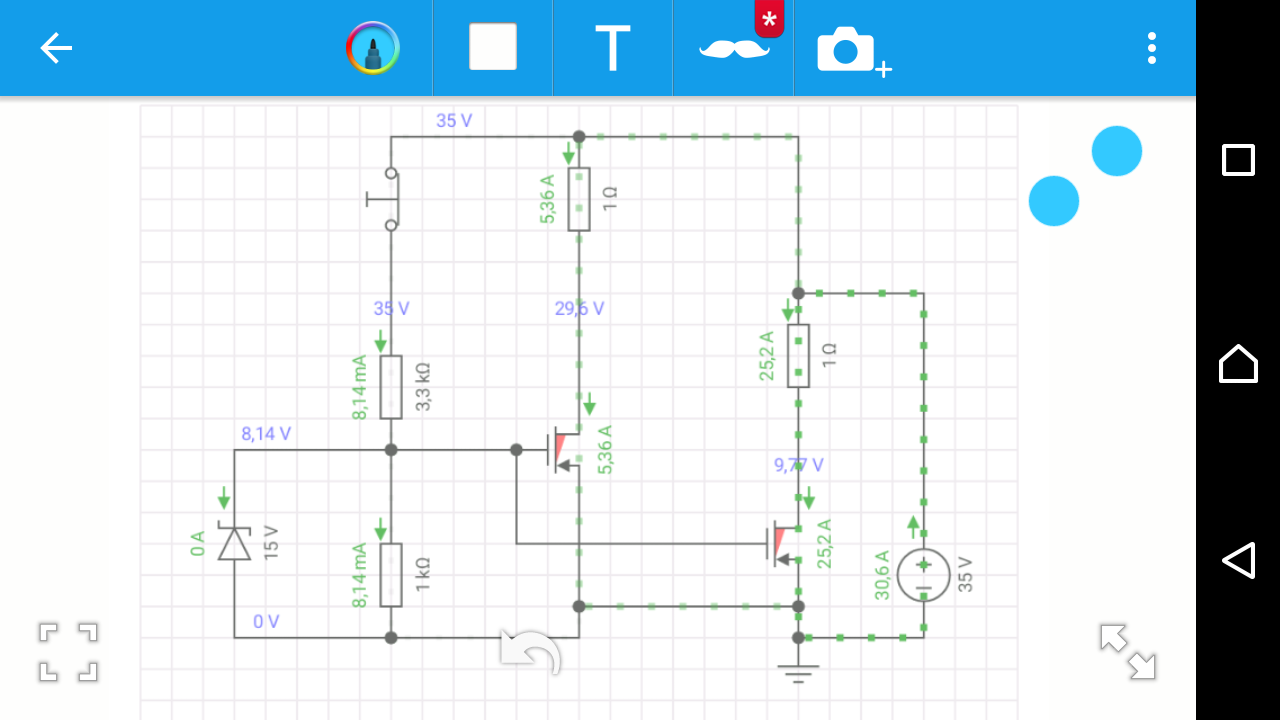Tap the push-button switch symbol

click(383, 199)
